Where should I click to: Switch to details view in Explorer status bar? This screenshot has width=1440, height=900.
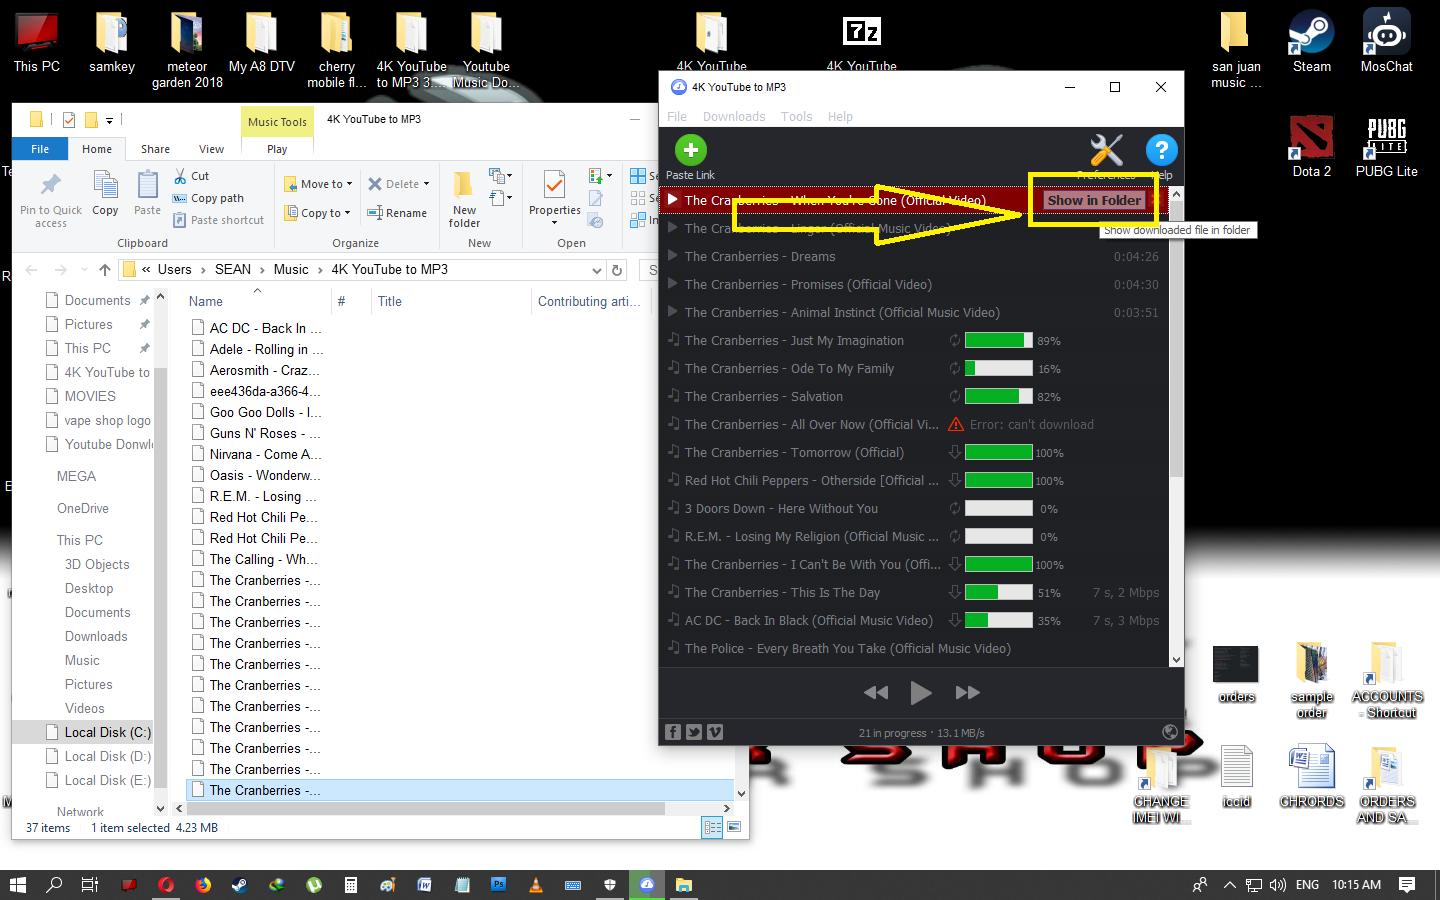coord(713,827)
